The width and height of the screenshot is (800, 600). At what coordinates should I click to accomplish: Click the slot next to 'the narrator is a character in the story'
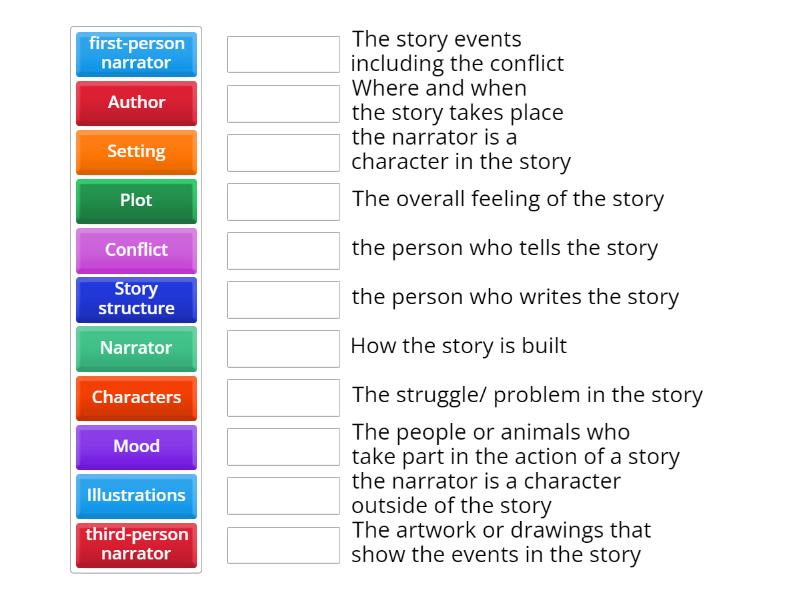click(283, 152)
